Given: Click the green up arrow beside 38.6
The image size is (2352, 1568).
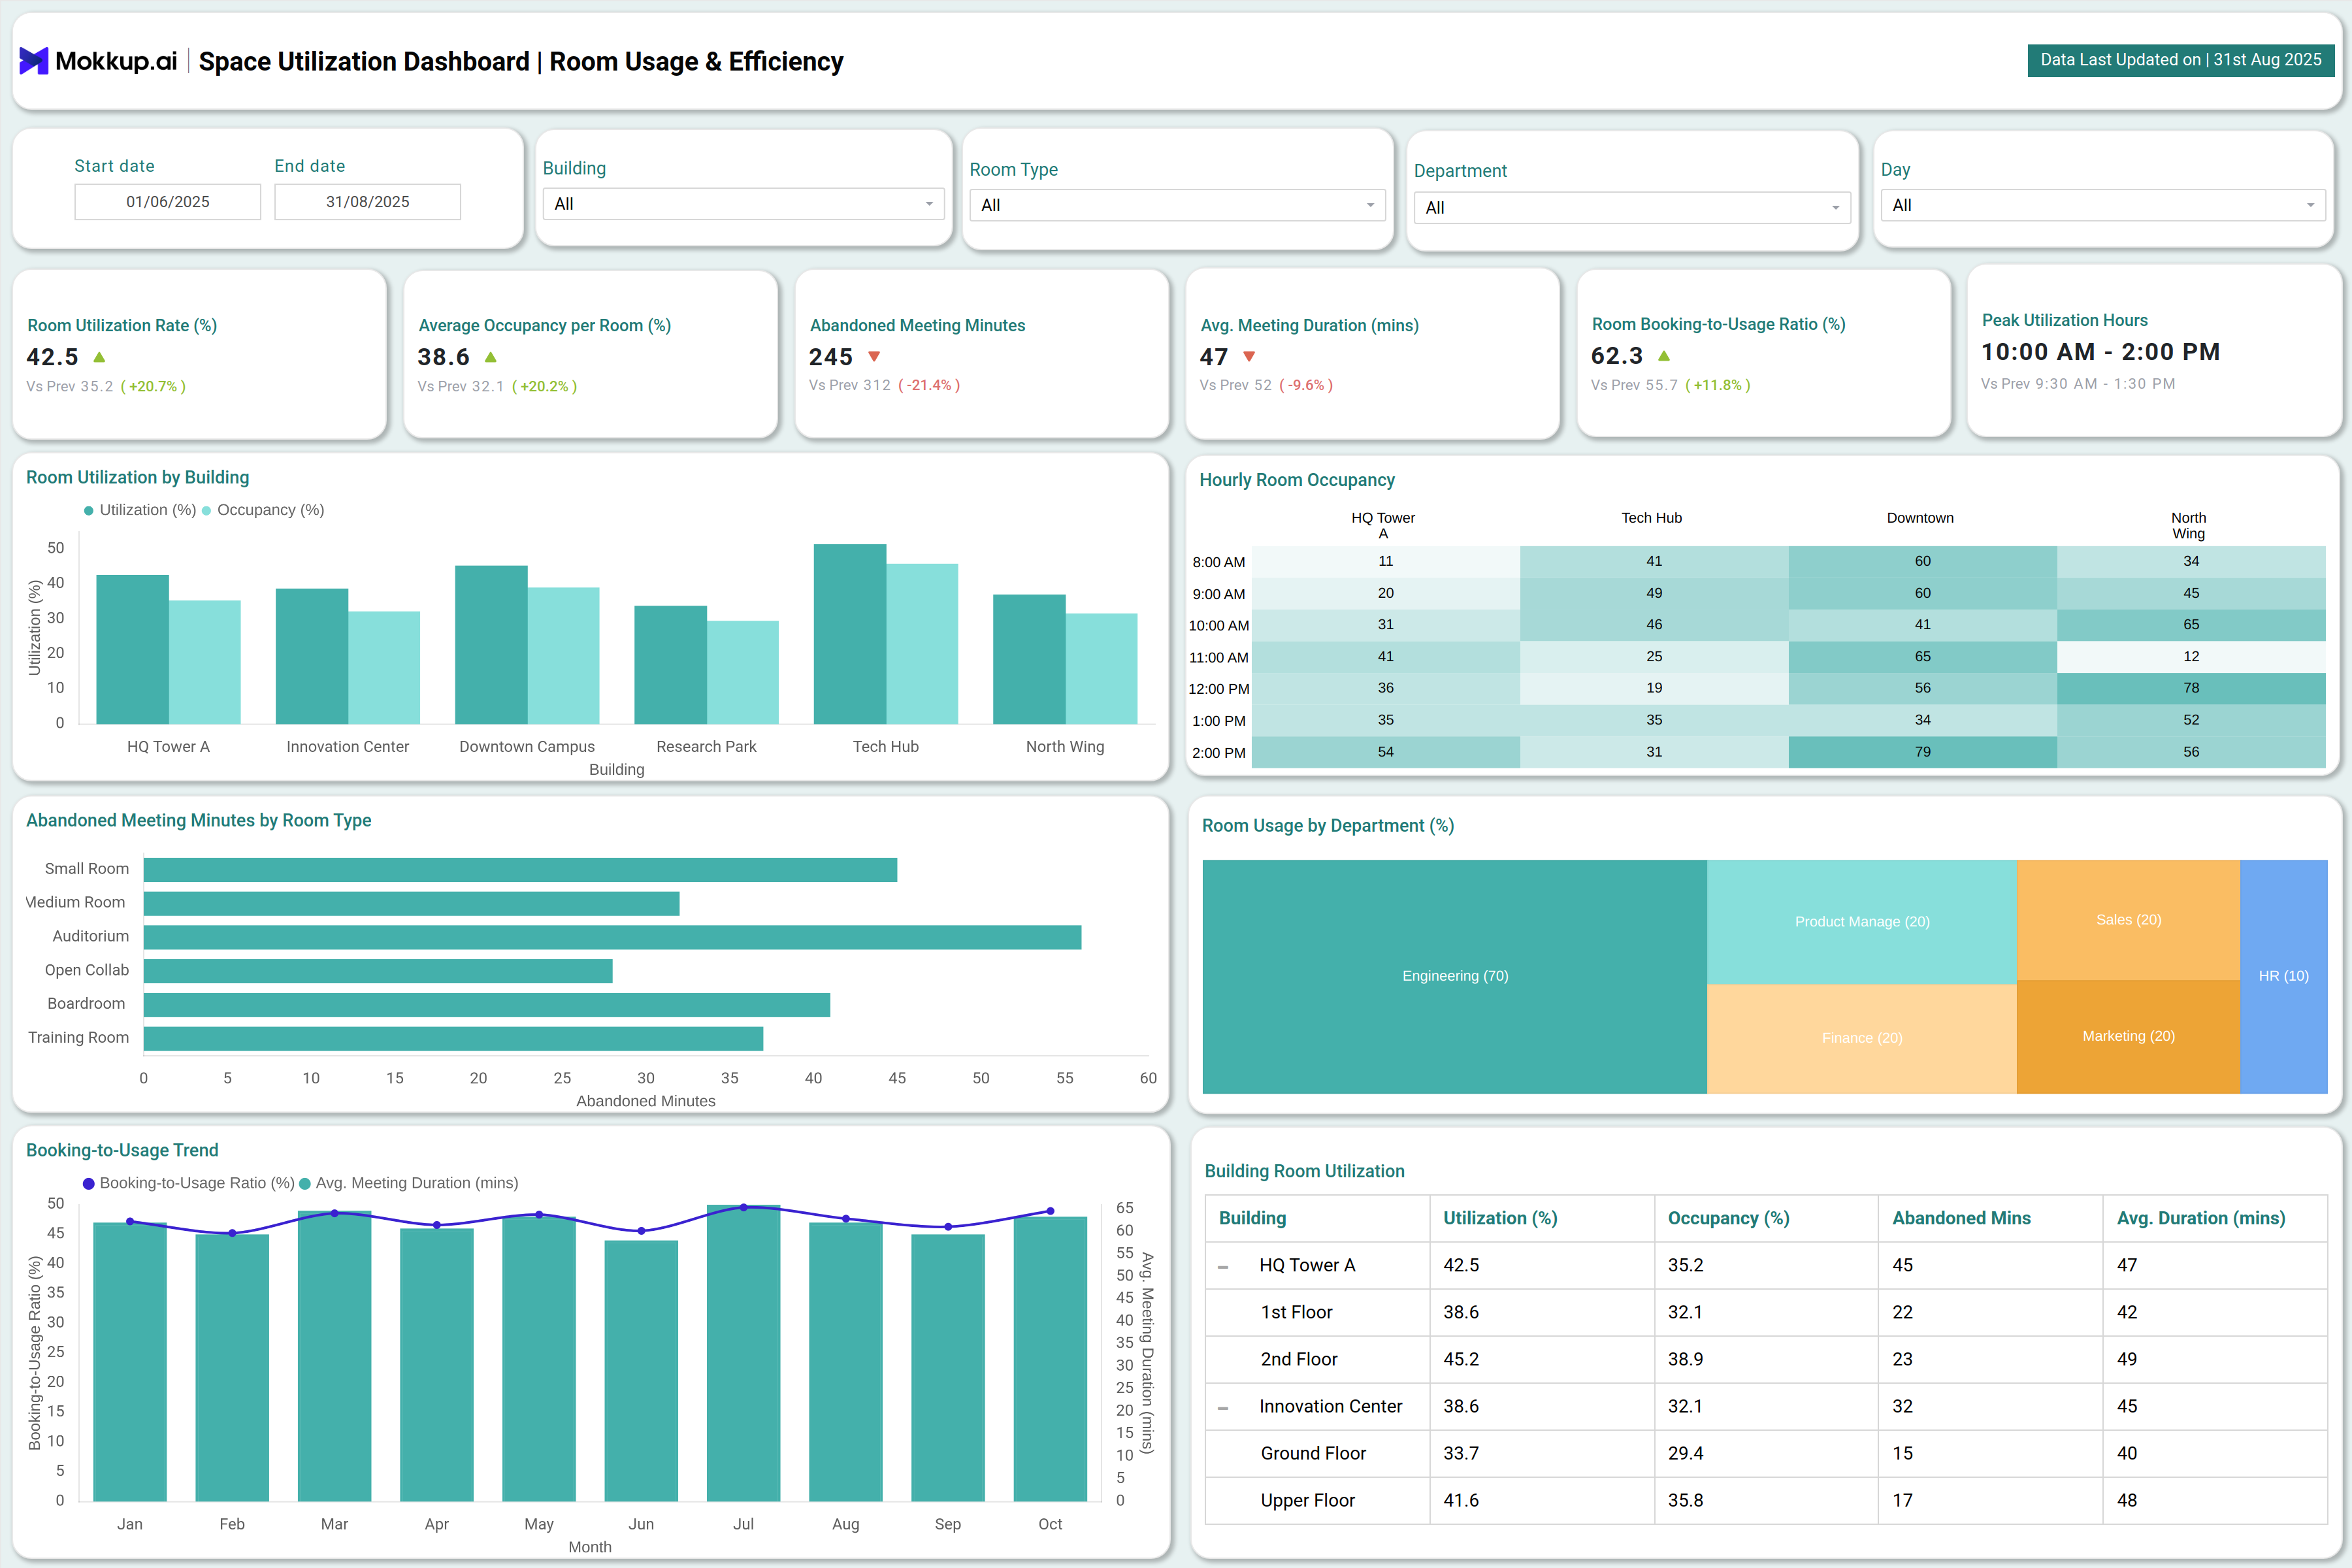Looking at the screenshot, I should (490, 357).
